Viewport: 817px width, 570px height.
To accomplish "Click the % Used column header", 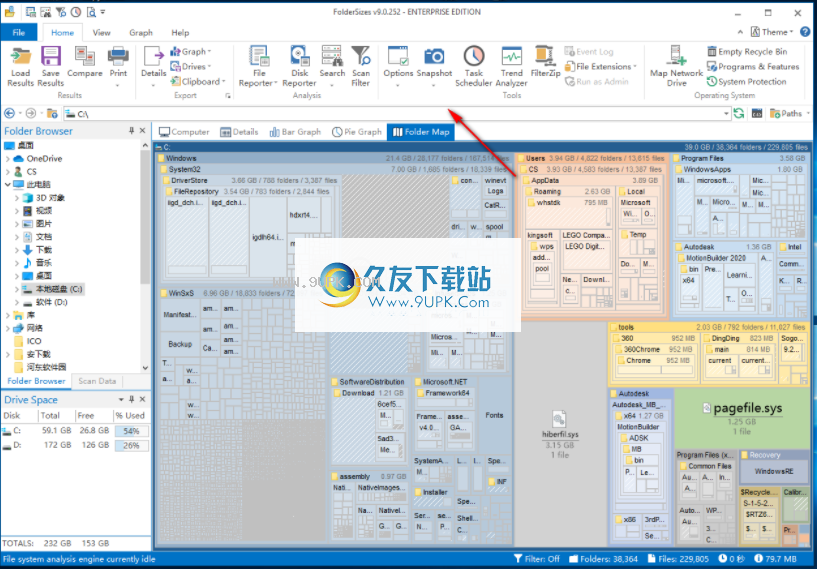I will tap(130, 416).
